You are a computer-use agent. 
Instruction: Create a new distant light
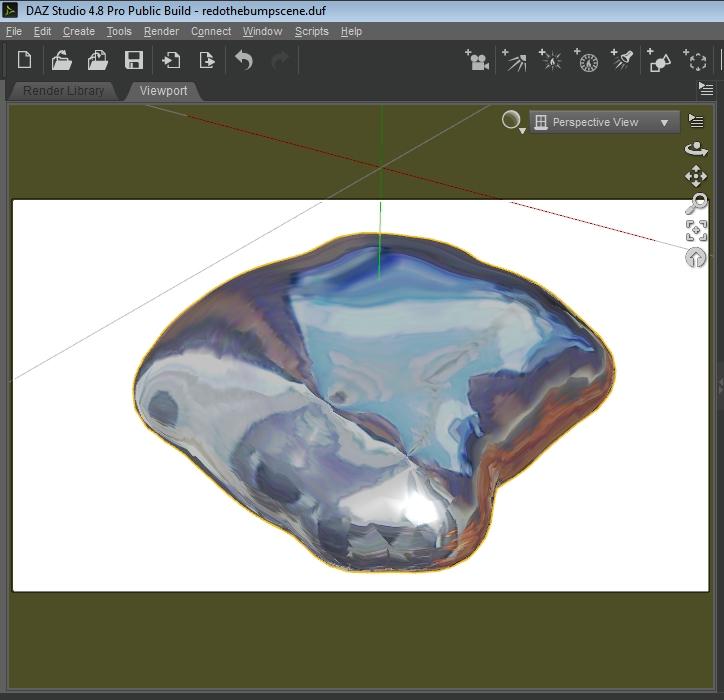click(514, 60)
